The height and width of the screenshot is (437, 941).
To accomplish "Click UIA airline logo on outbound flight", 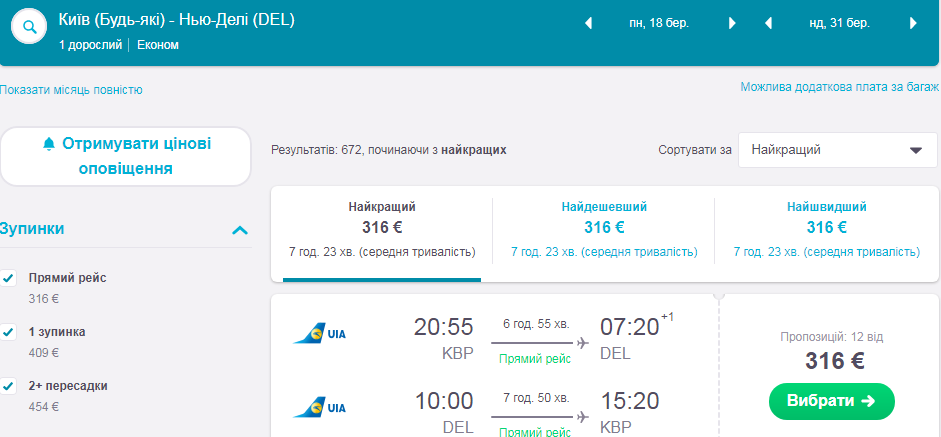I will click(319, 334).
